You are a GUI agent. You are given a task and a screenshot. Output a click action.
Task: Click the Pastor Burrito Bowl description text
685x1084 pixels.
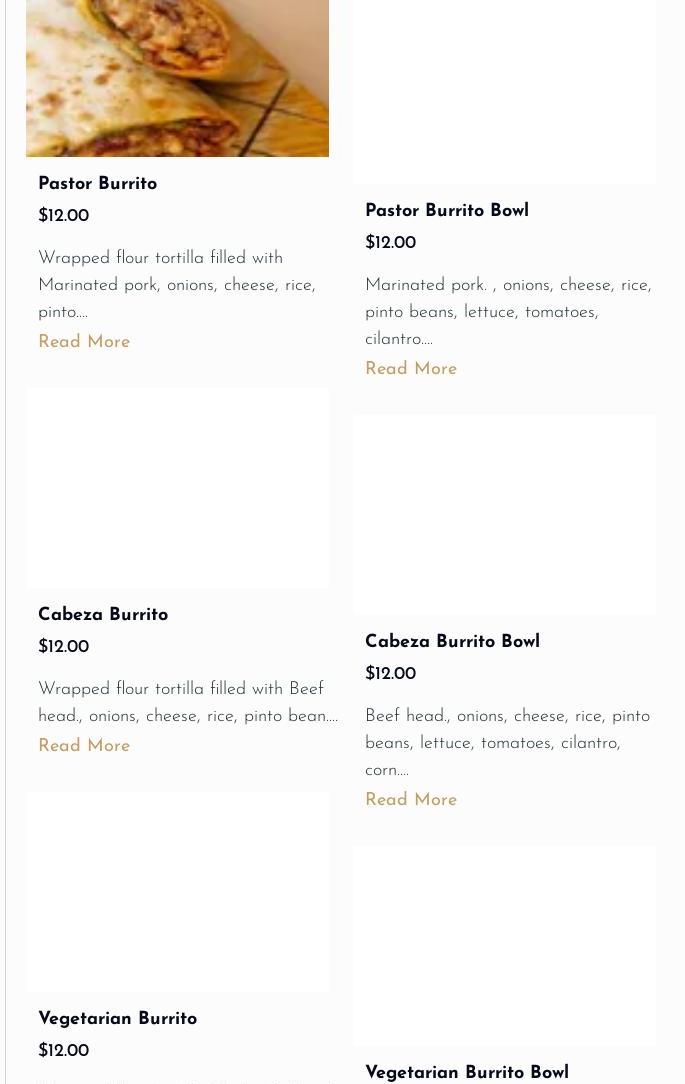pyautogui.click(x=507, y=312)
